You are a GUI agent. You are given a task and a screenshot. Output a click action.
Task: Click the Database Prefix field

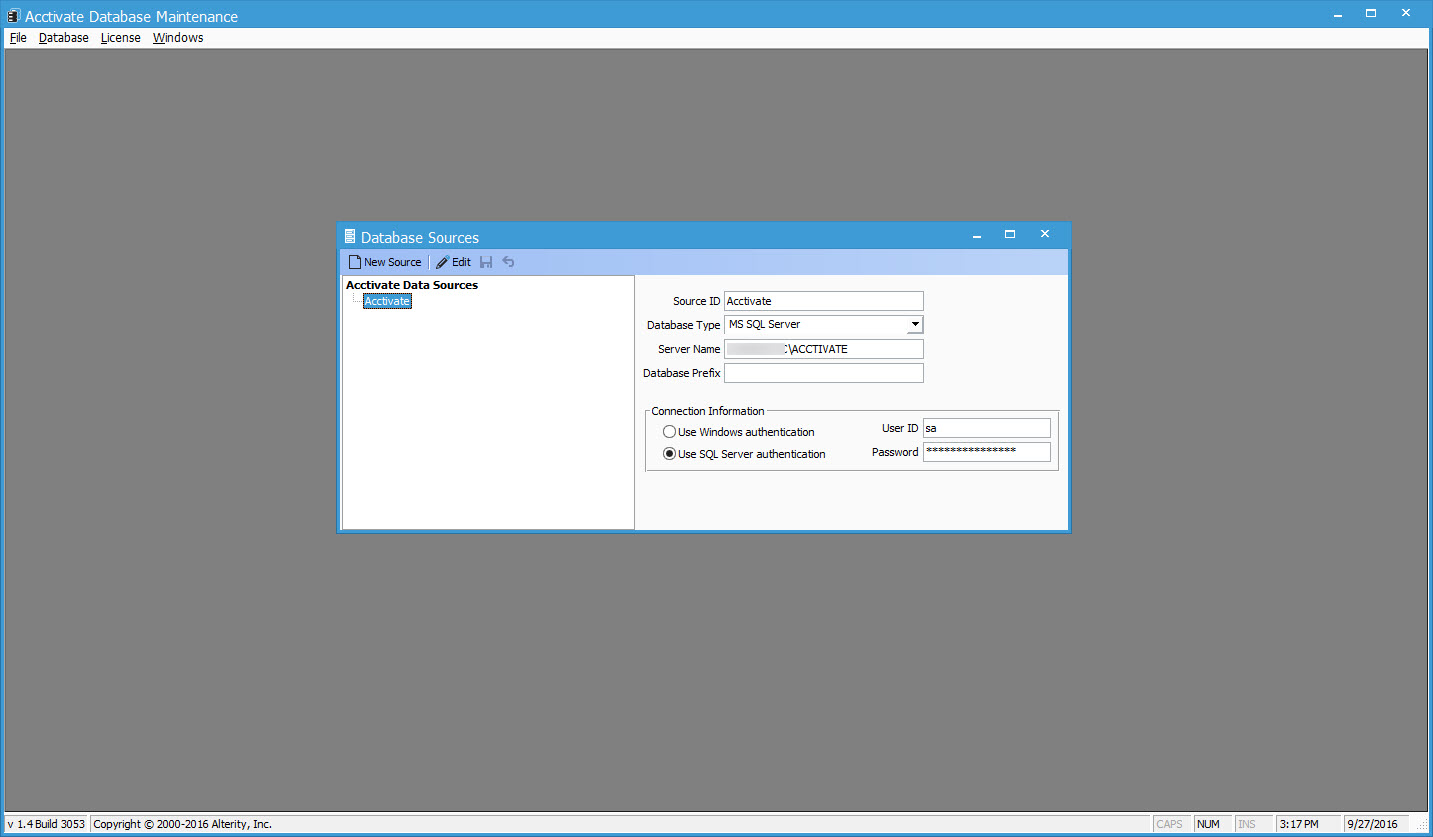click(823, 373)
